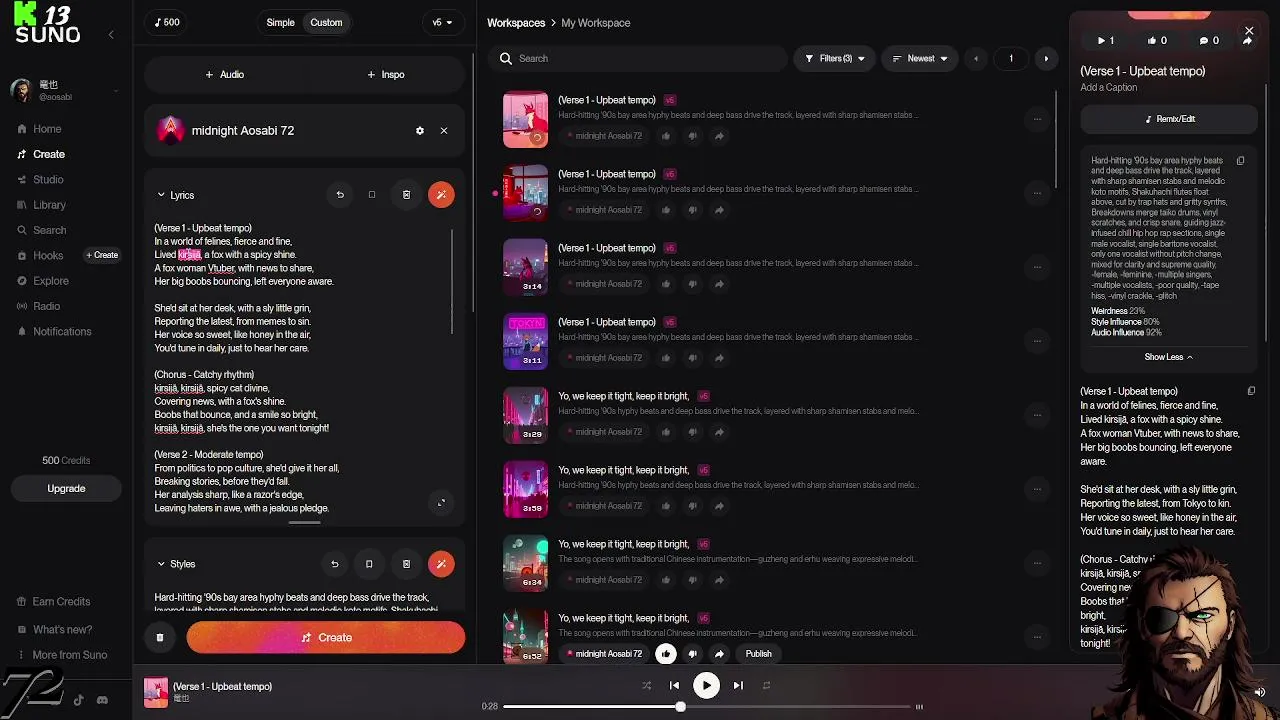Image resolution: width=1280 pixels, height=720 pixels.
Task: Collapse details with Show Less
Action: point(1168,357)
